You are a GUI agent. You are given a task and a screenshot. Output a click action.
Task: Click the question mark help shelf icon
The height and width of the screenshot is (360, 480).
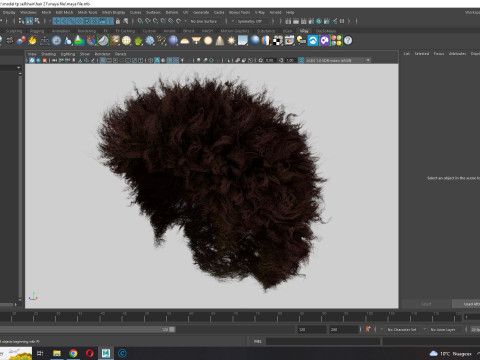tap(348, 41)
